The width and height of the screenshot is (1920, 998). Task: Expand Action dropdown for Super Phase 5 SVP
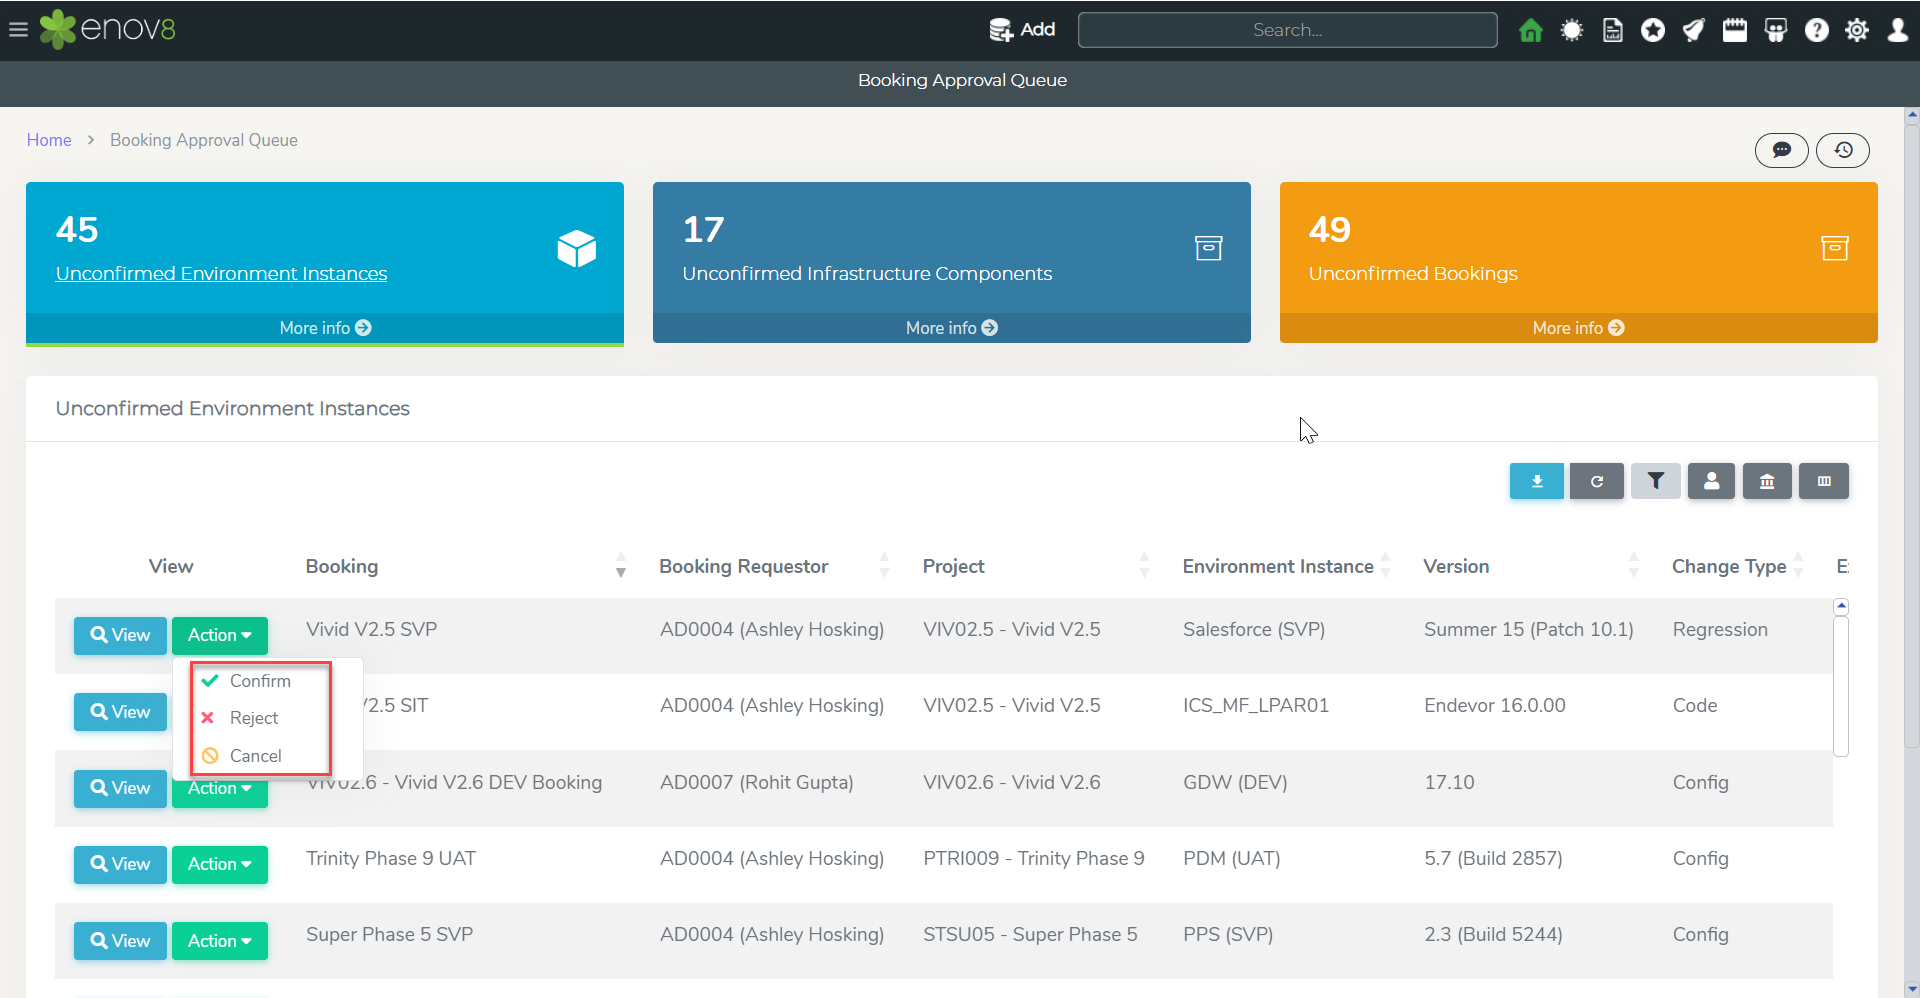[220, 941]
